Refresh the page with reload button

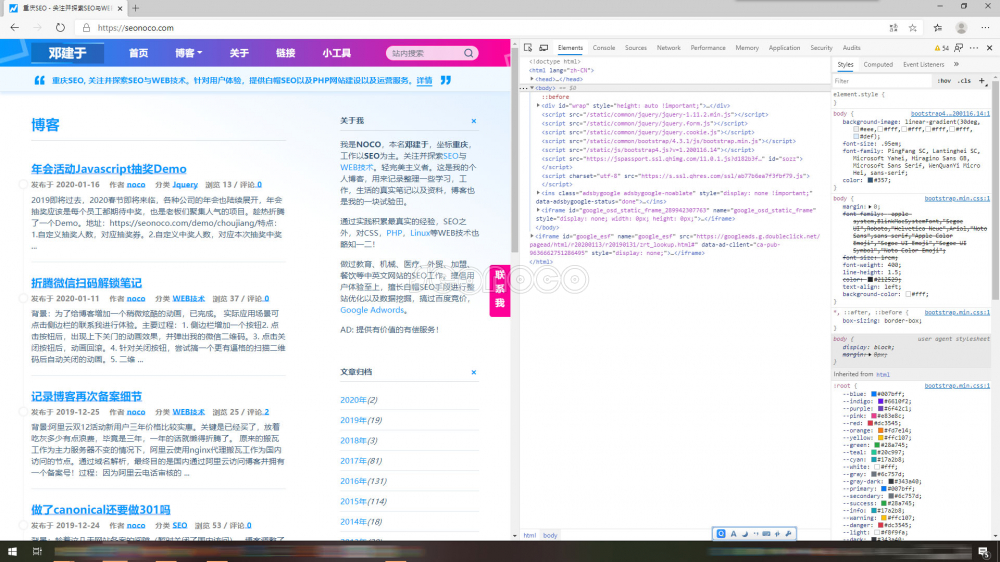coord(60,28)
